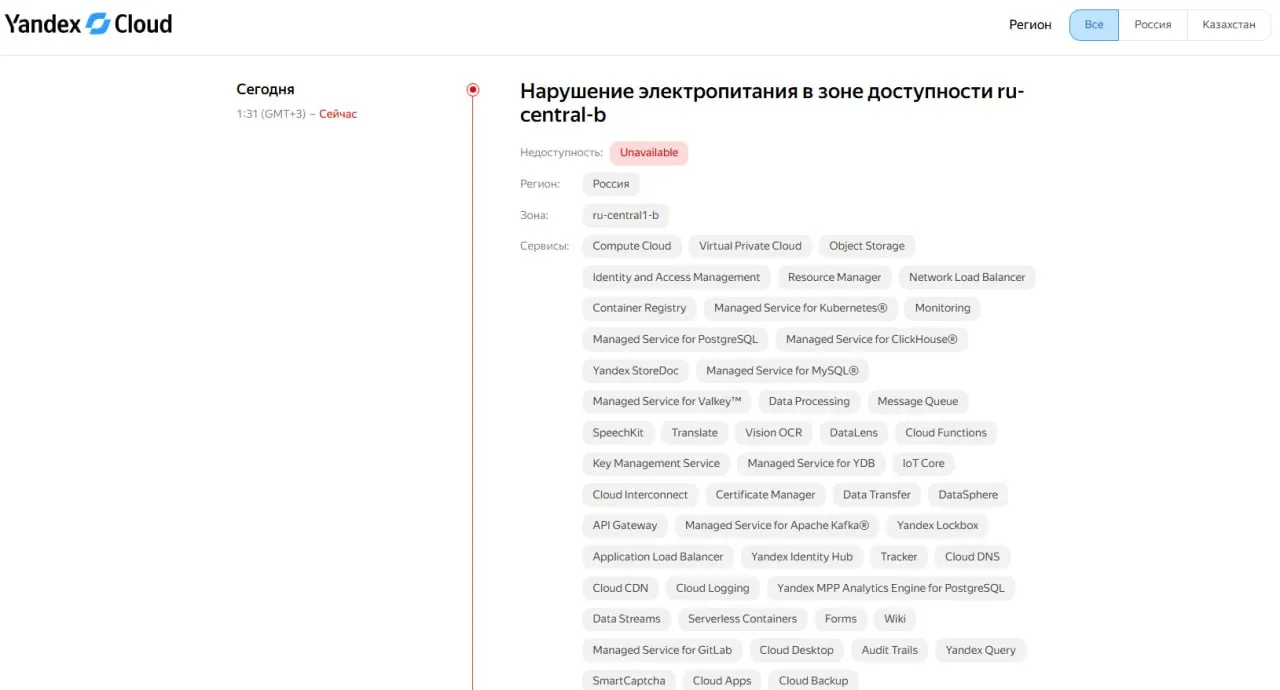Click the Unavailable status badge
The image size is (1280, 690).
pos(649,153)
